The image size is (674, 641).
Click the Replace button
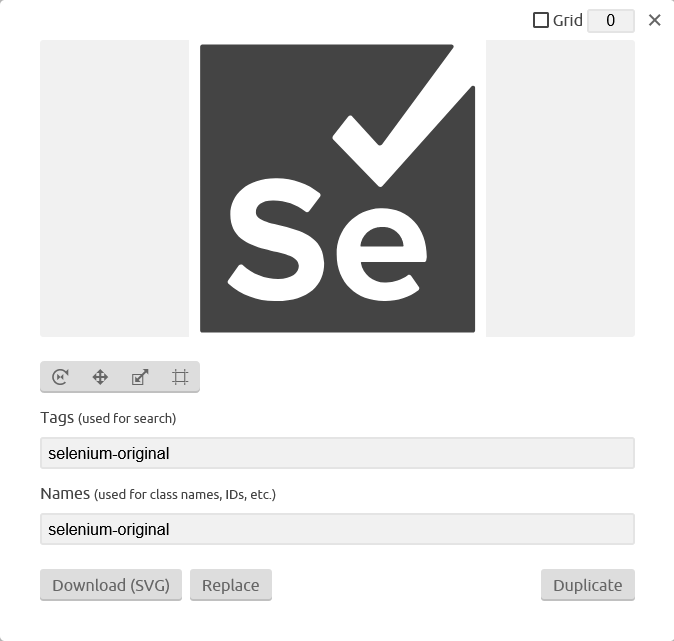[x=230, y=585]
